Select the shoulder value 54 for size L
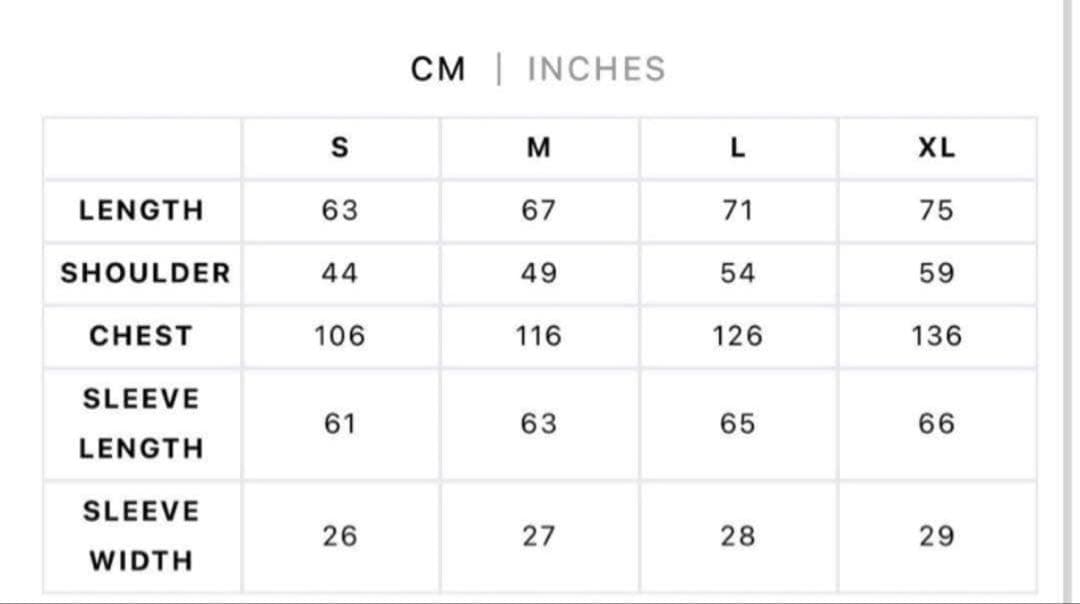 point(738,273)
